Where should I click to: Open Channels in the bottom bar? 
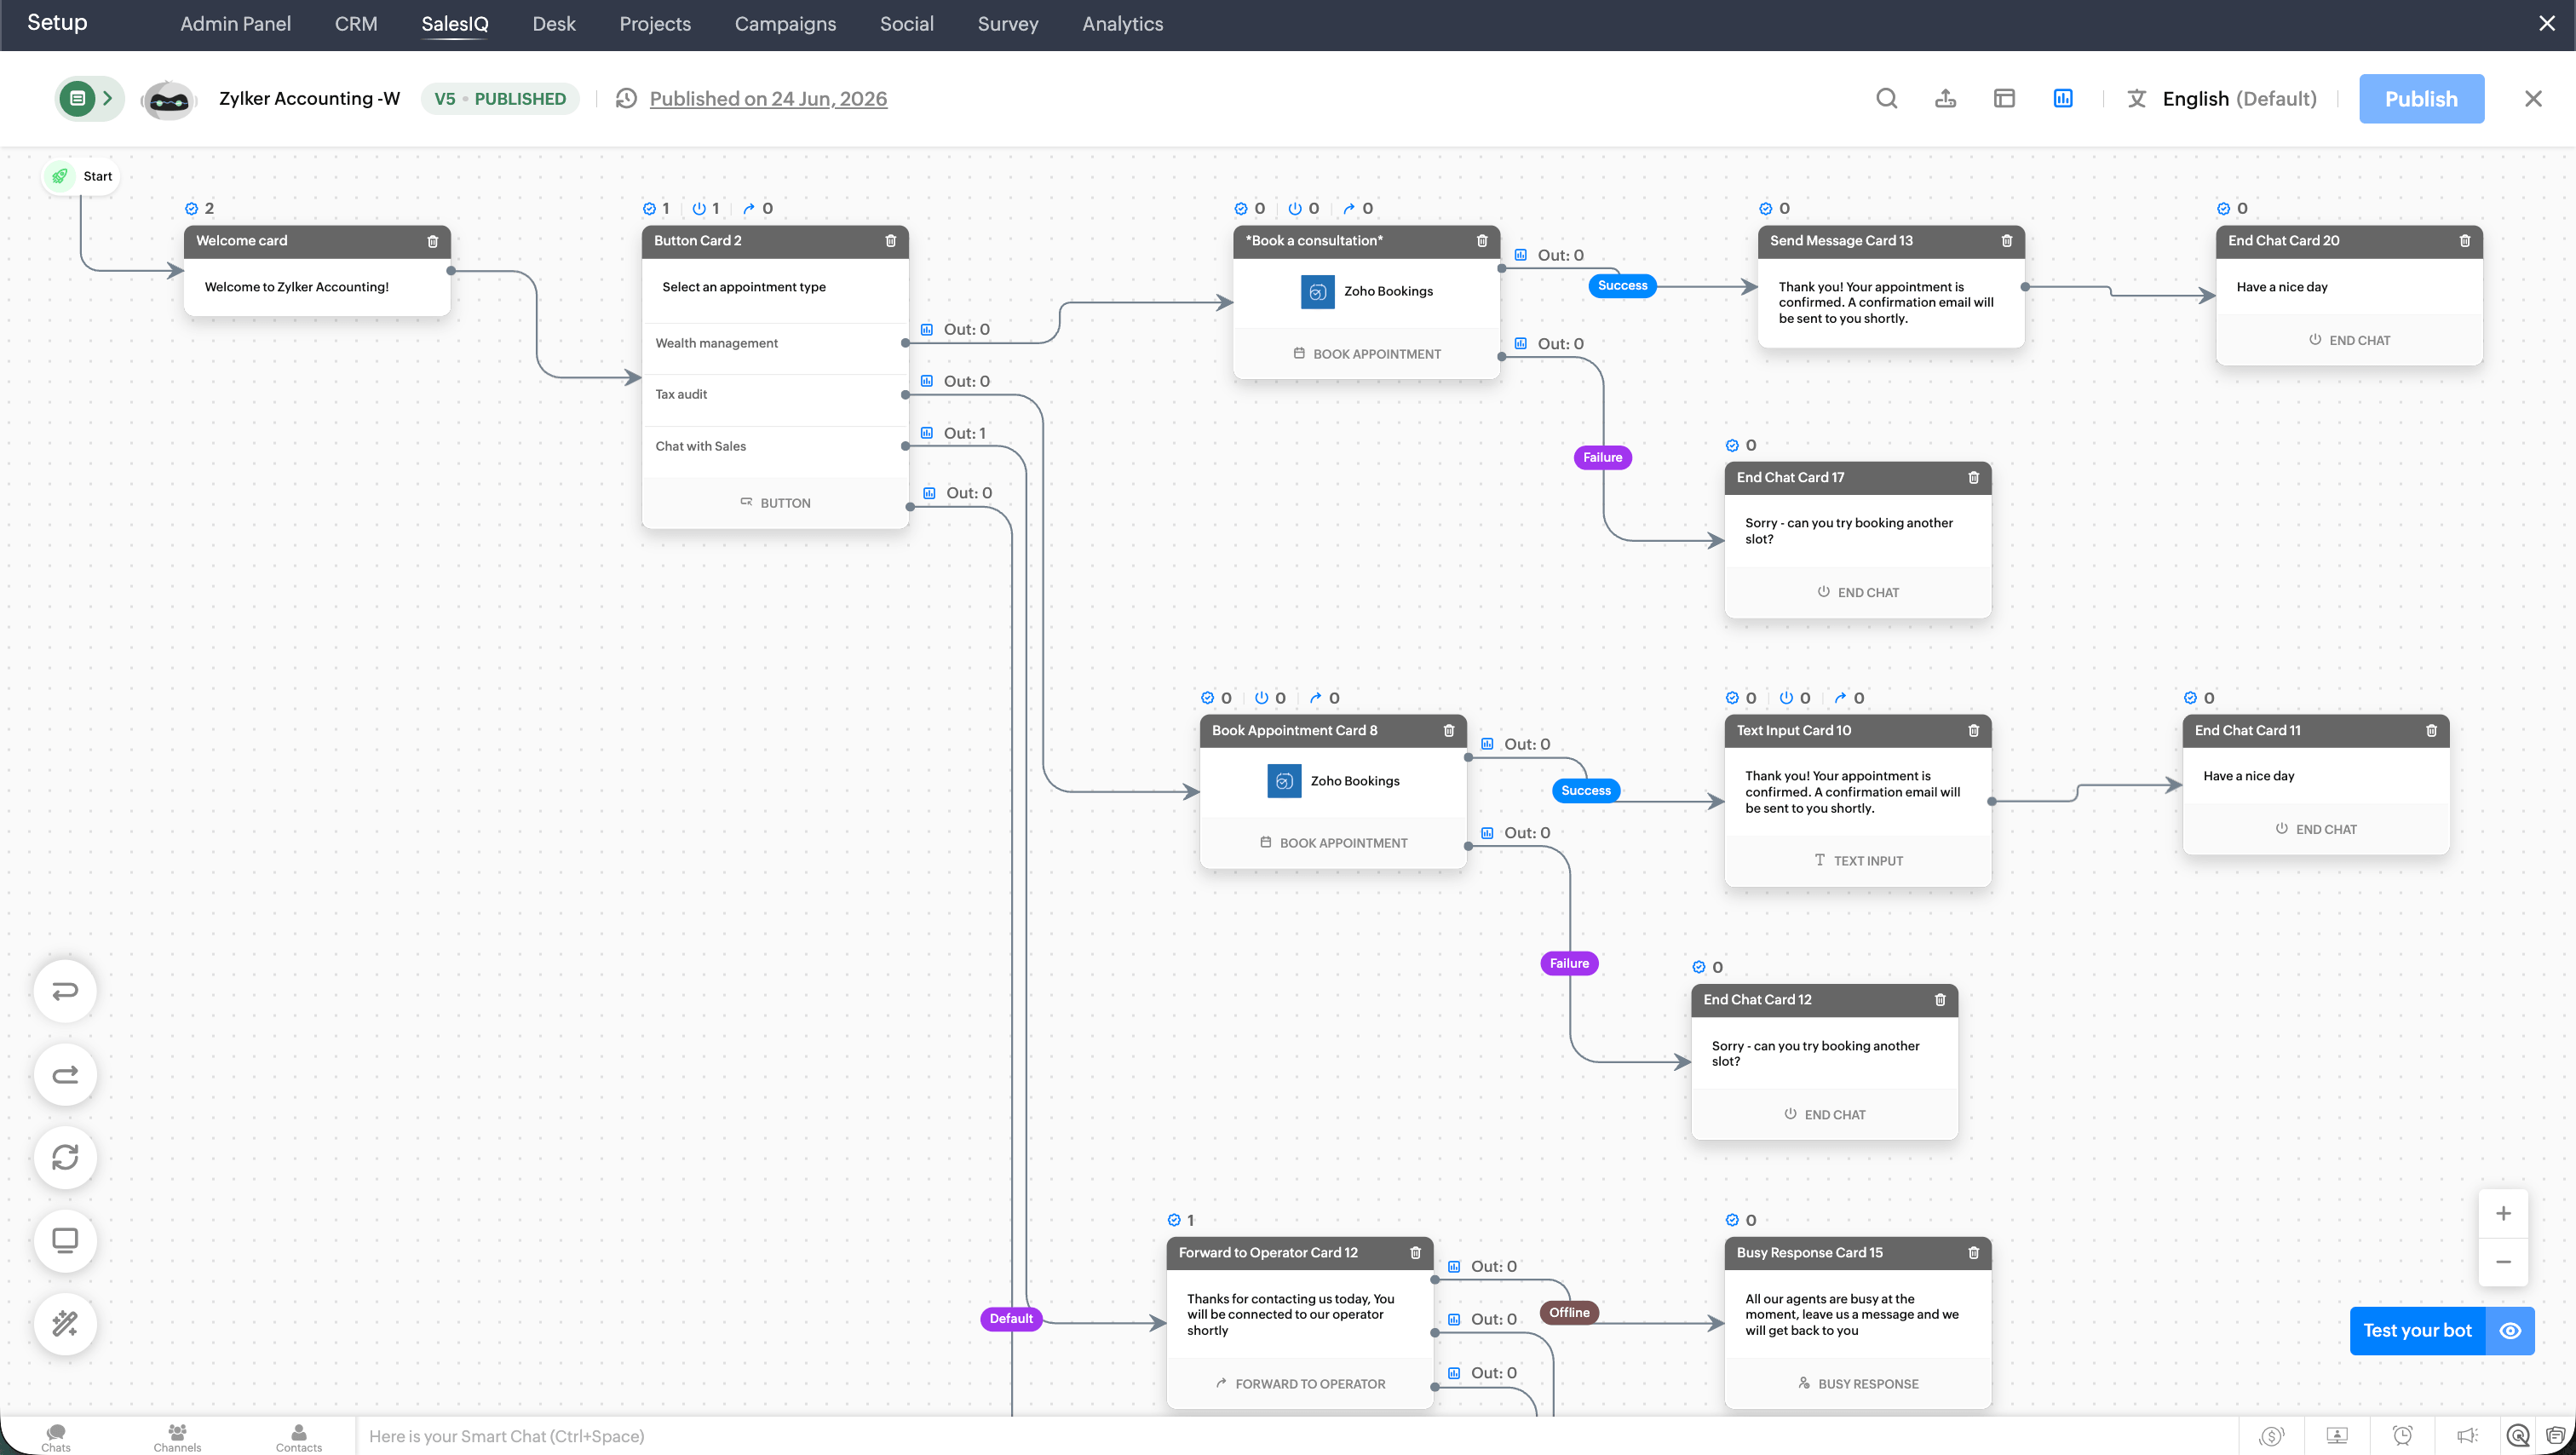pyautogui.click(x=178, y=1438)
